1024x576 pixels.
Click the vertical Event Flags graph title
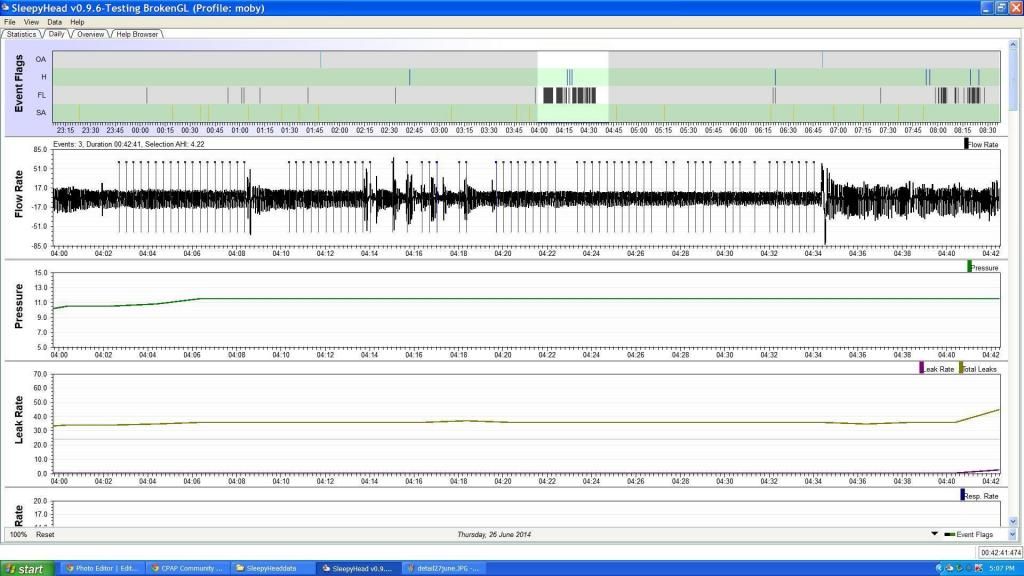click(19, 84)
